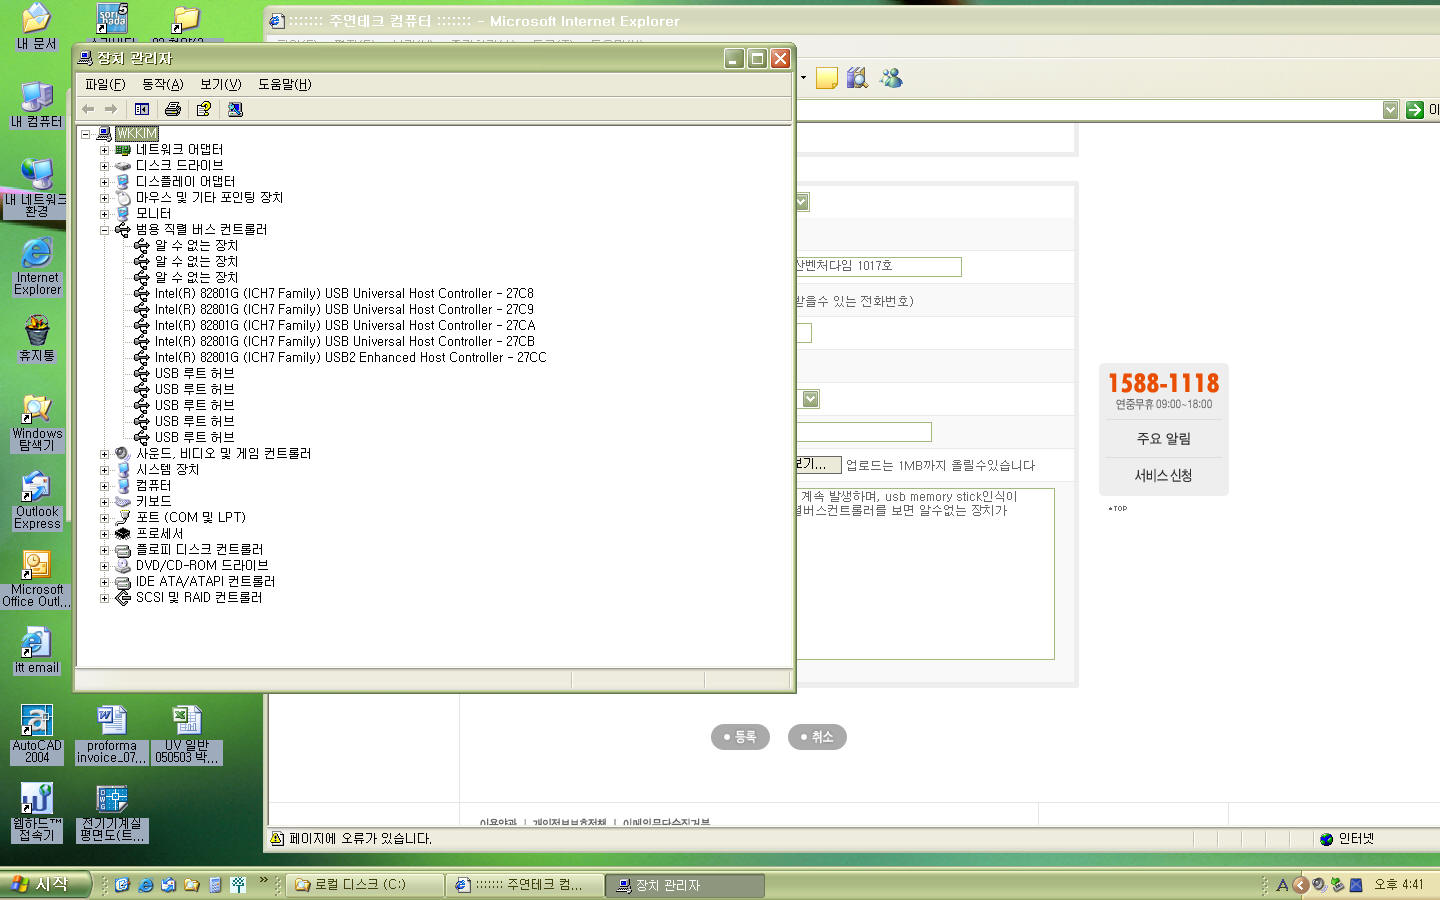Image resolution: width=1440 pixels, height=900 pixels.
Task: Select USB Universal Host Controller - 27CA
Action: pyautogui.click(x=344, y=325)
